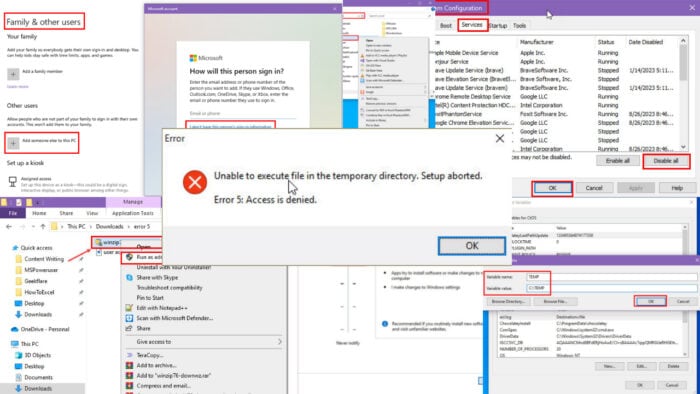Click OK in the Error dialog
The width and height of the screenshot is (700, 394).
click(x=472, y=246)
